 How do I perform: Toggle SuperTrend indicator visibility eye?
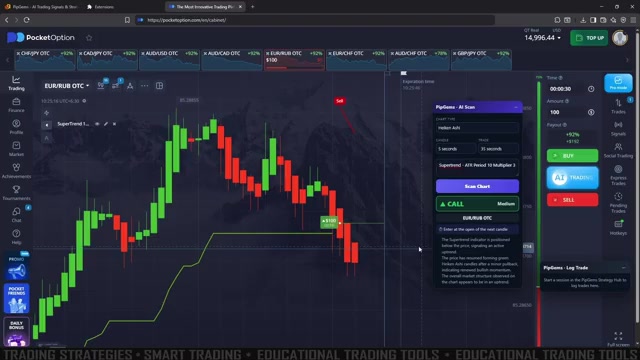tap(97, 124)
